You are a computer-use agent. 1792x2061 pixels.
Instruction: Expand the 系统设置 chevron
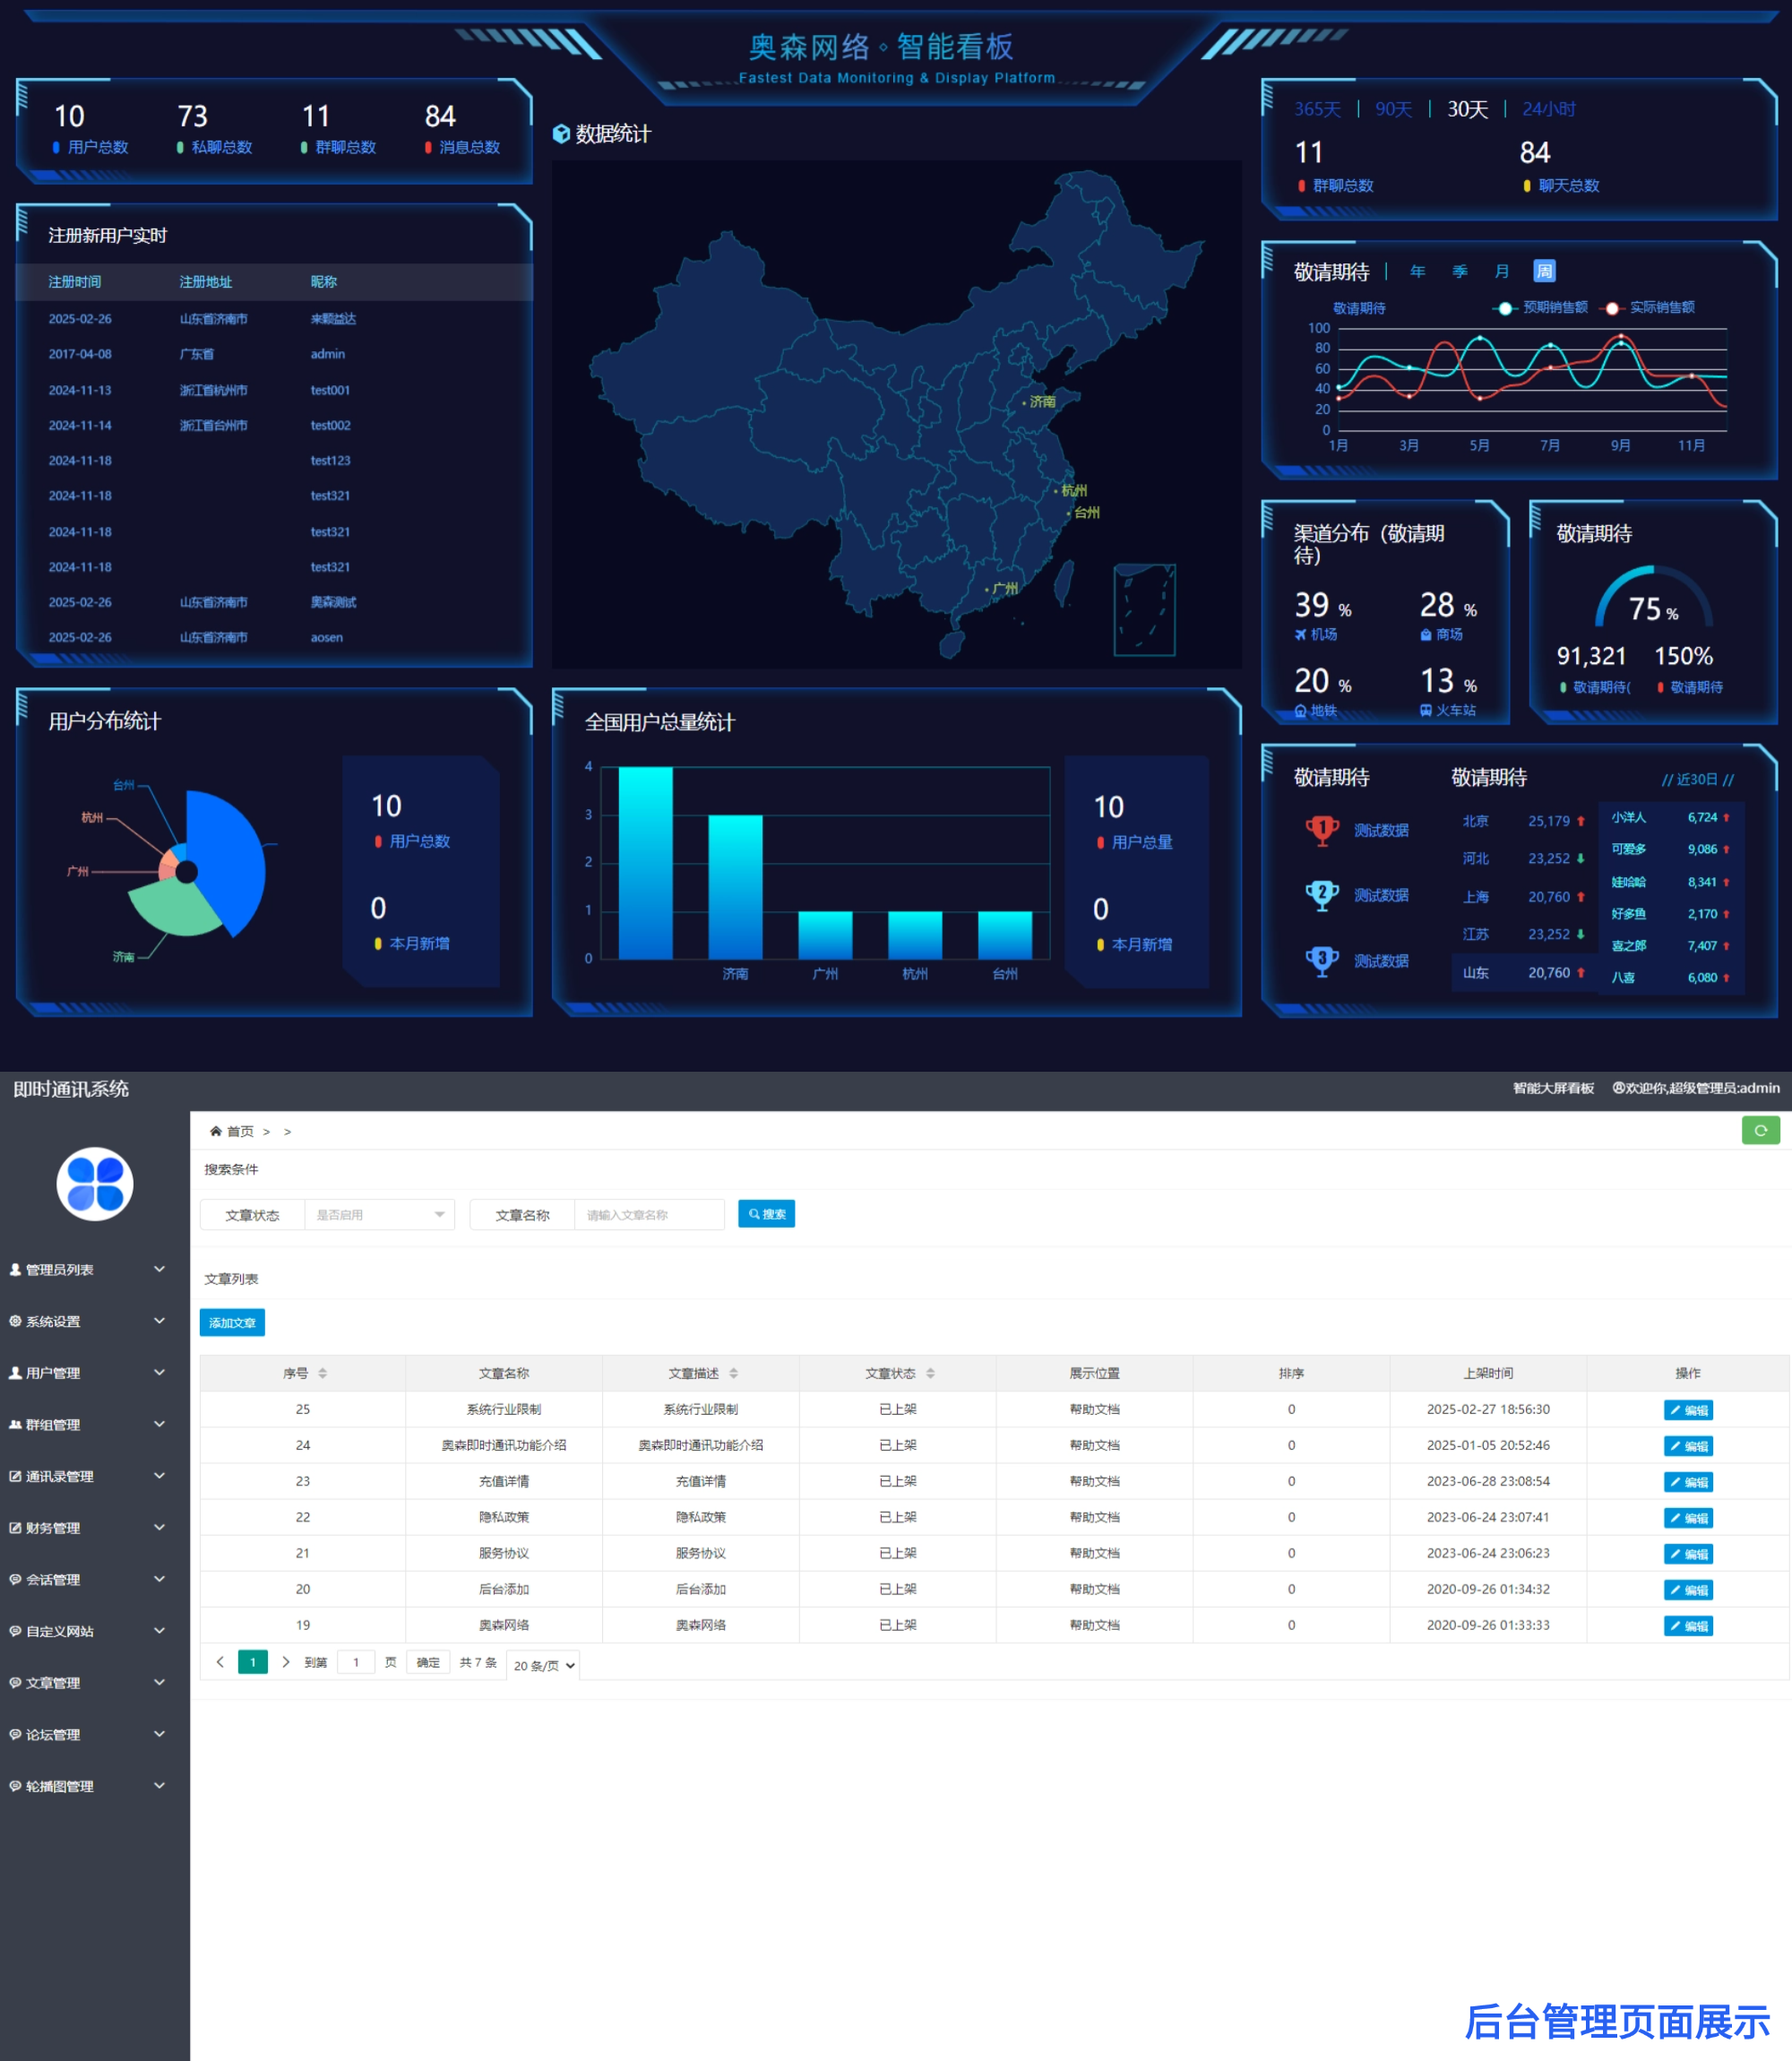159,1321
